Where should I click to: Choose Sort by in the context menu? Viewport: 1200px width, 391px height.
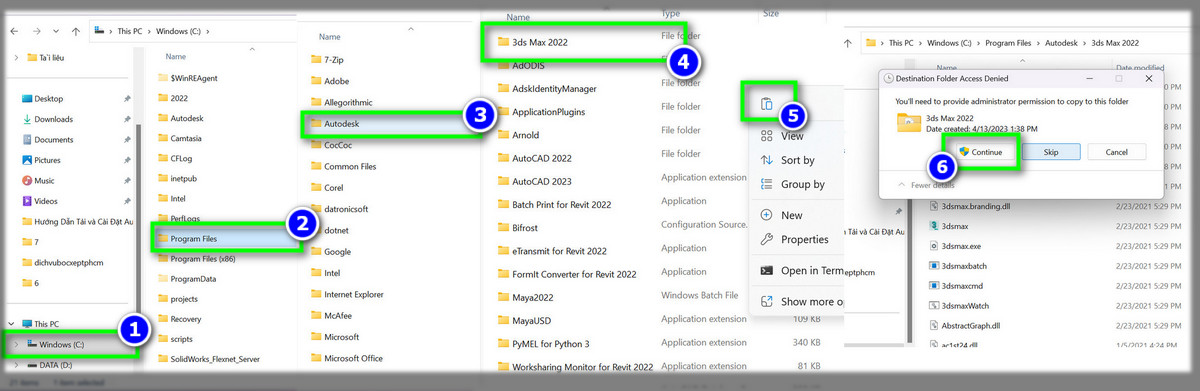pos(798,160)
